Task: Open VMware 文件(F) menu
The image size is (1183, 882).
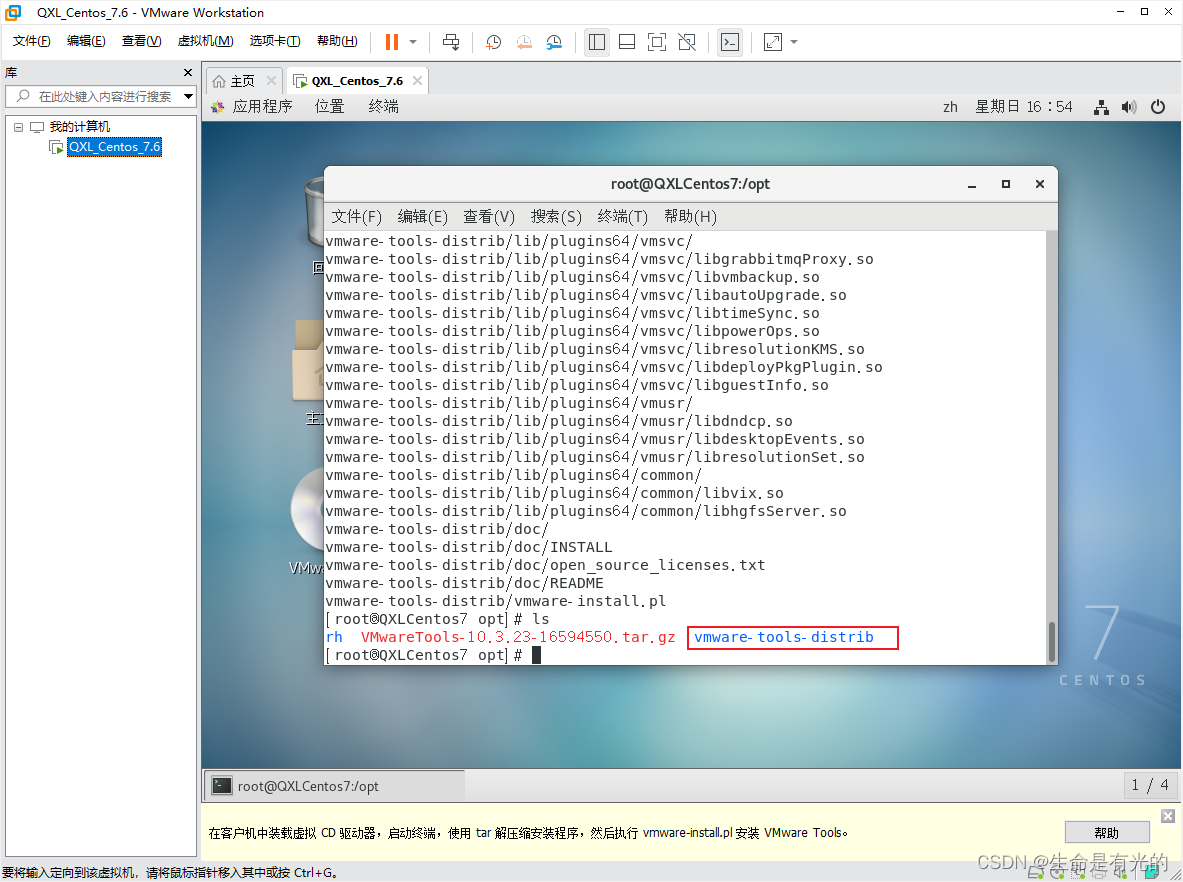Action: (x=32, y=41)
